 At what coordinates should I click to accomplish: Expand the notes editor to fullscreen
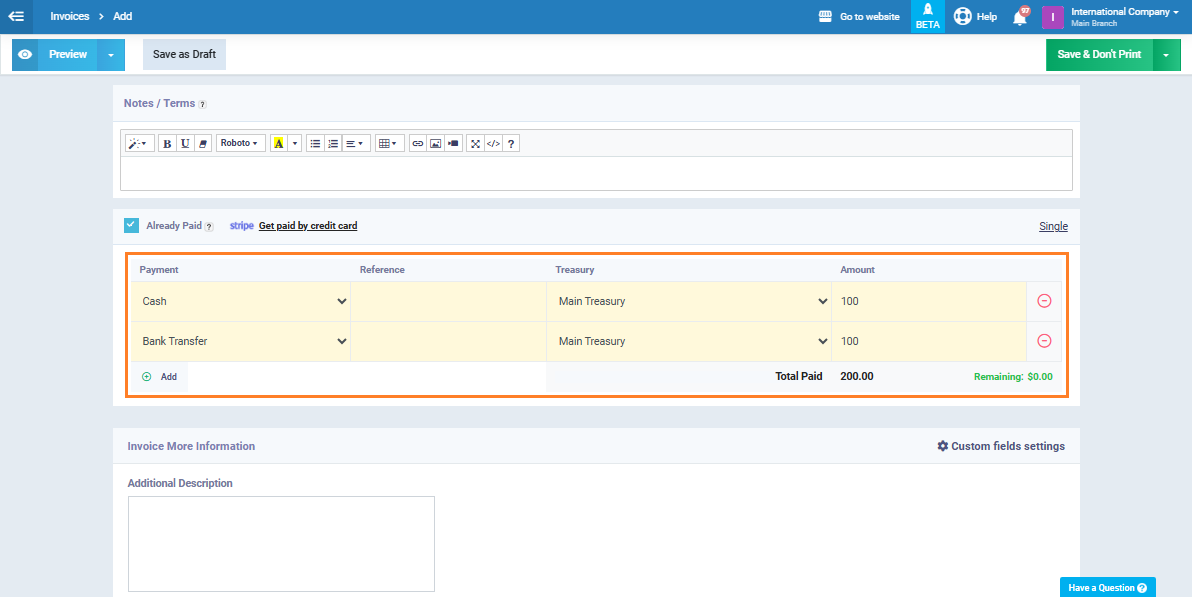tap(475, 144)
